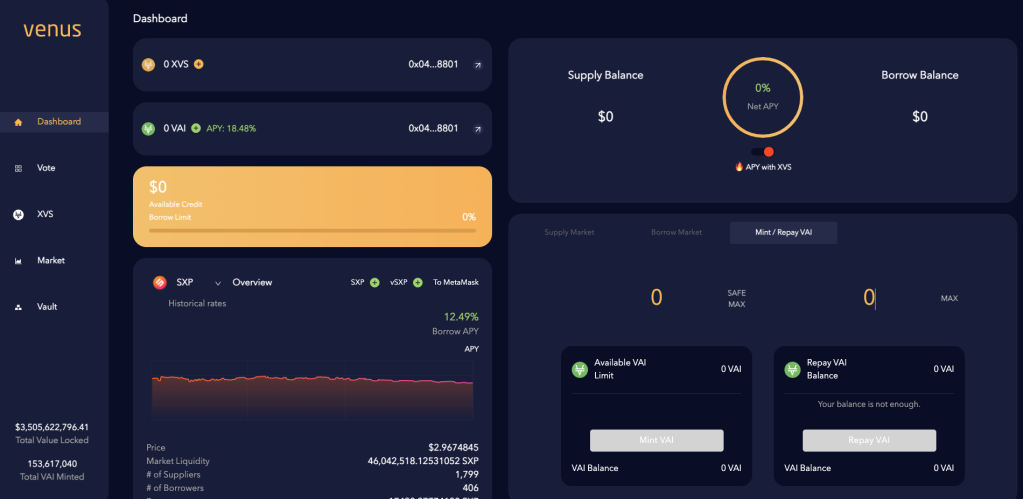Click the Mint VAI button

(656, 440)
